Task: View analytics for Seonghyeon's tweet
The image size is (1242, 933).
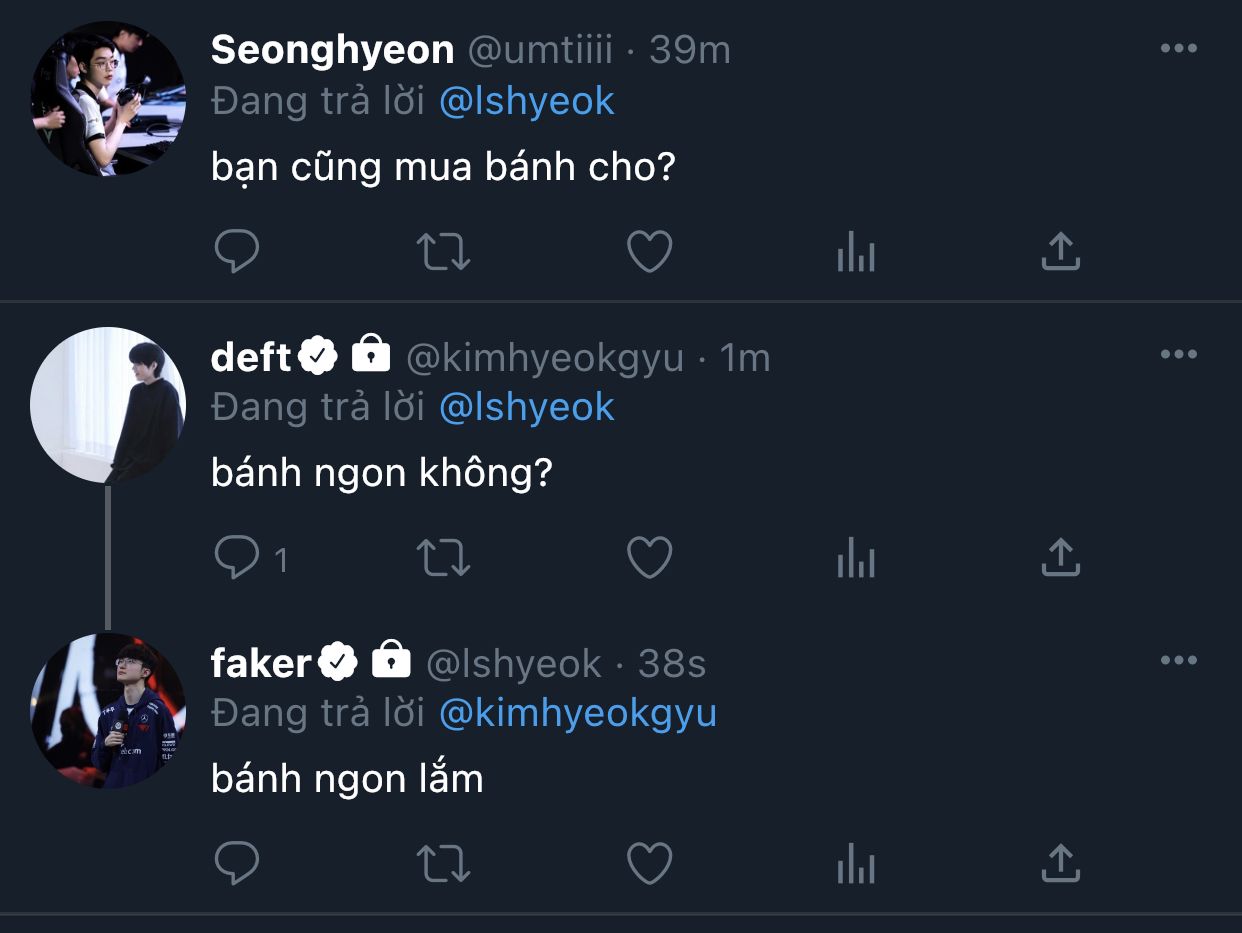Action: pos(855,254)
